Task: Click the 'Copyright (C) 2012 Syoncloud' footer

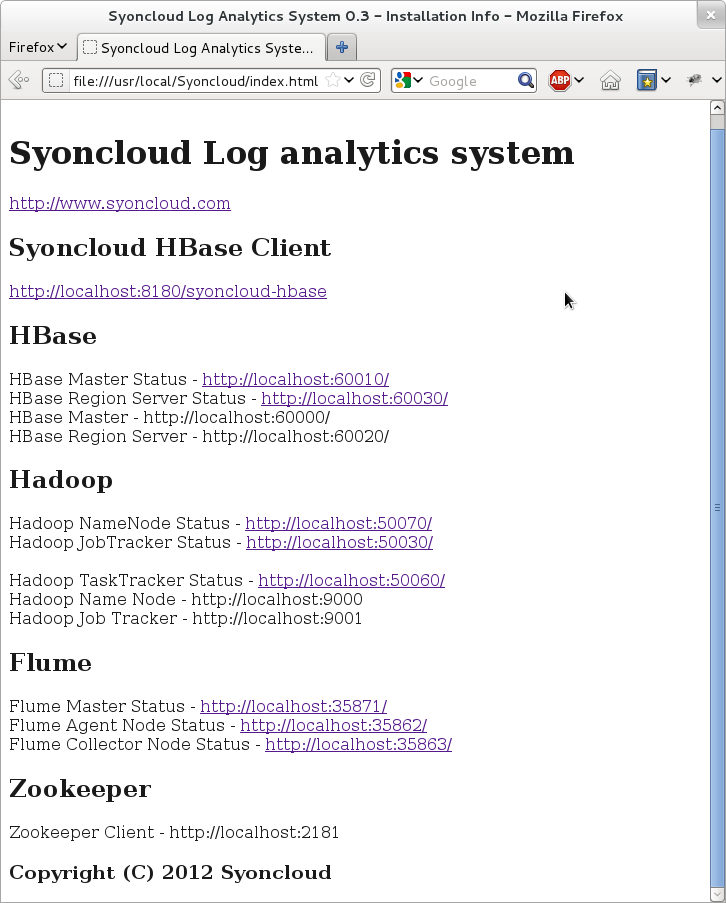Action: tap(170, 873)
